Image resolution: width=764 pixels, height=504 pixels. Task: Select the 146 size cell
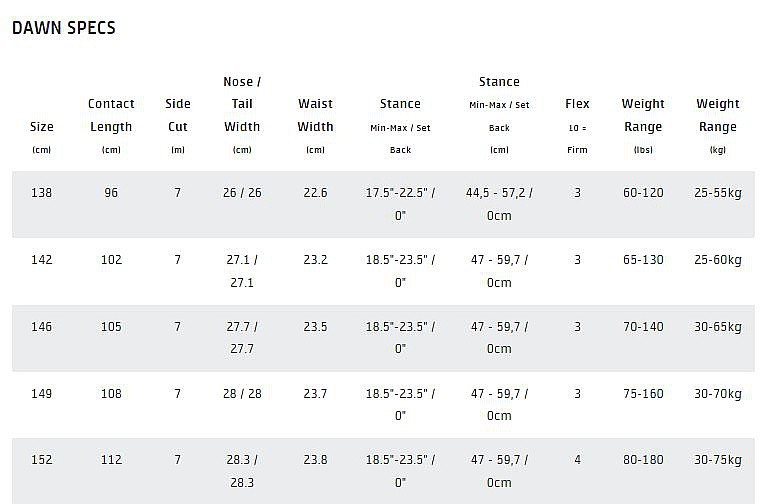(42, 327)
